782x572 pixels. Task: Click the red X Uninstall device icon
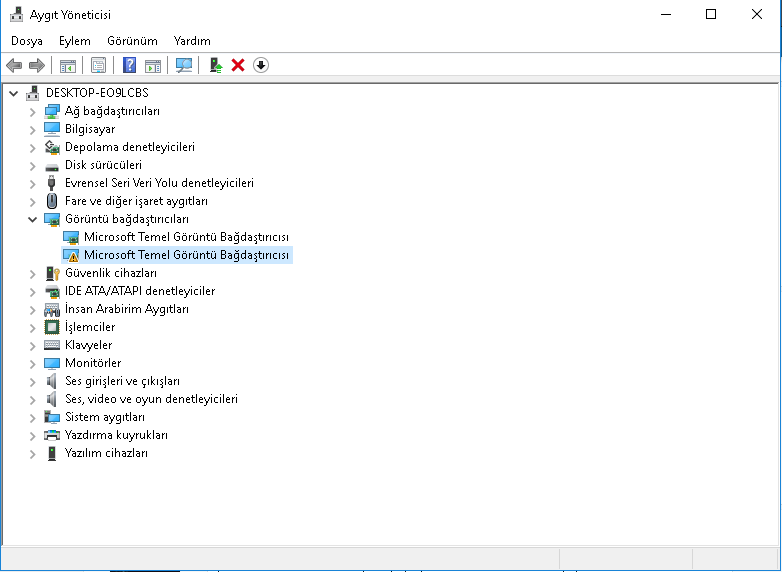tap(238, 65)
